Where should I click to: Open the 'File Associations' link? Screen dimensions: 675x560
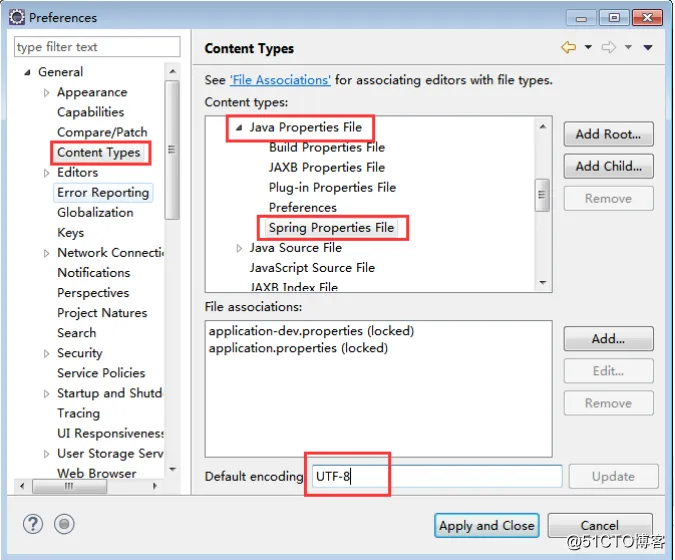280,80
